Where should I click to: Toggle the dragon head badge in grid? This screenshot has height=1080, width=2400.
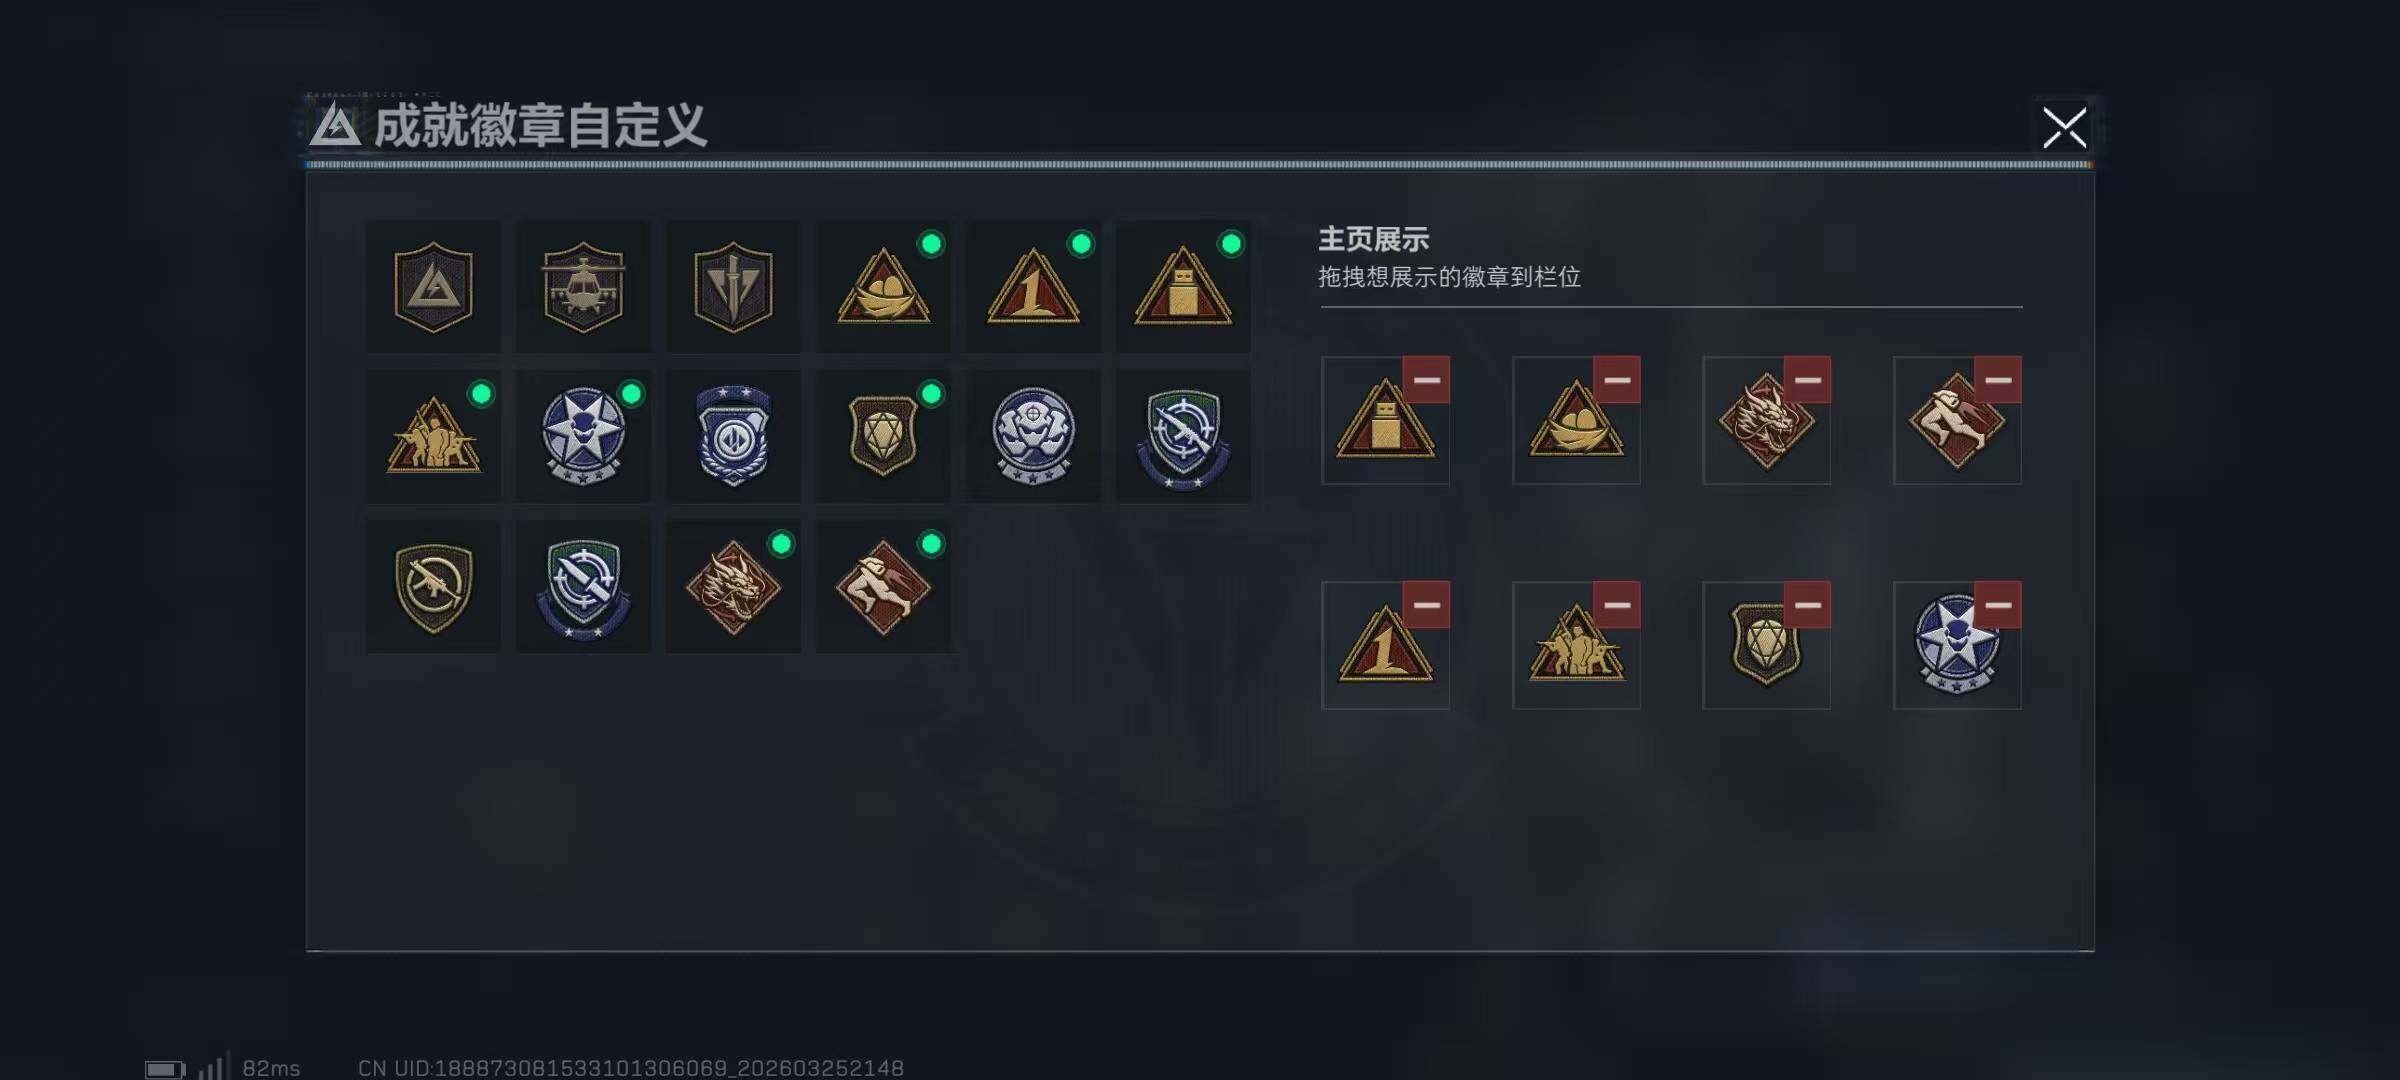733,587
